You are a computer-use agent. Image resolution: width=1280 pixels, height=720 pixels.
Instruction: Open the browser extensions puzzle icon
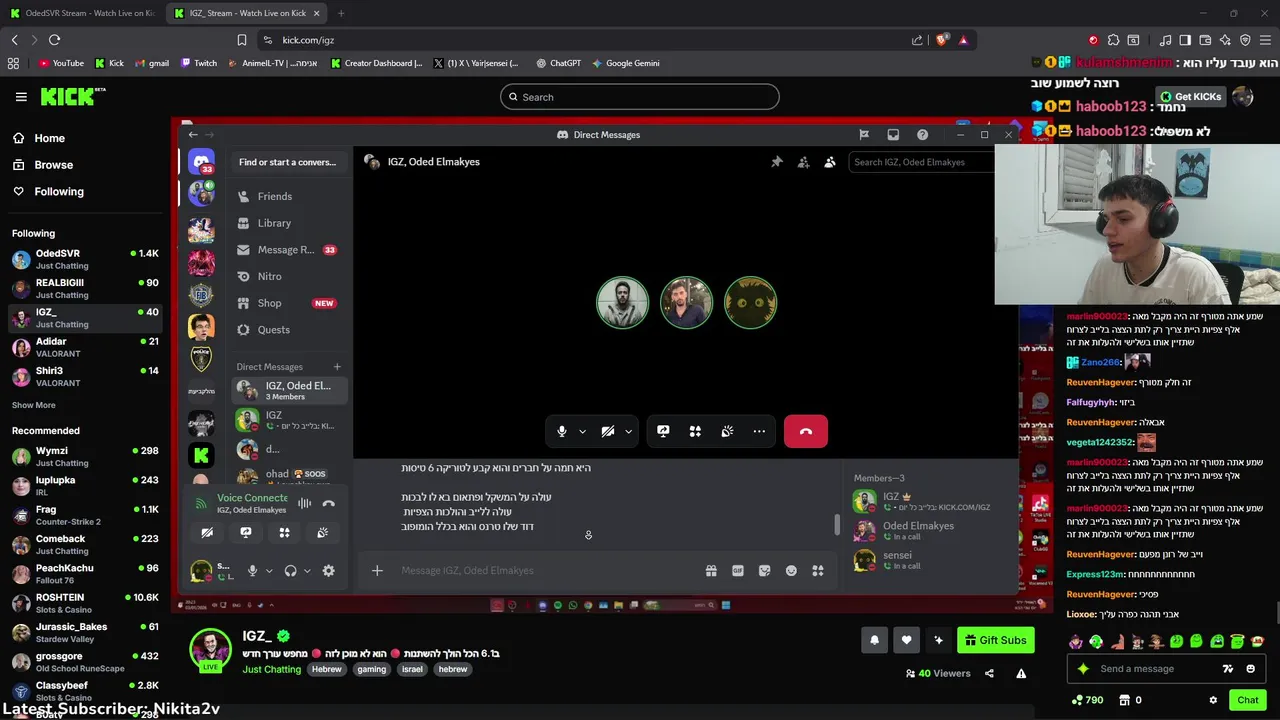click(x=1113, y=40)
